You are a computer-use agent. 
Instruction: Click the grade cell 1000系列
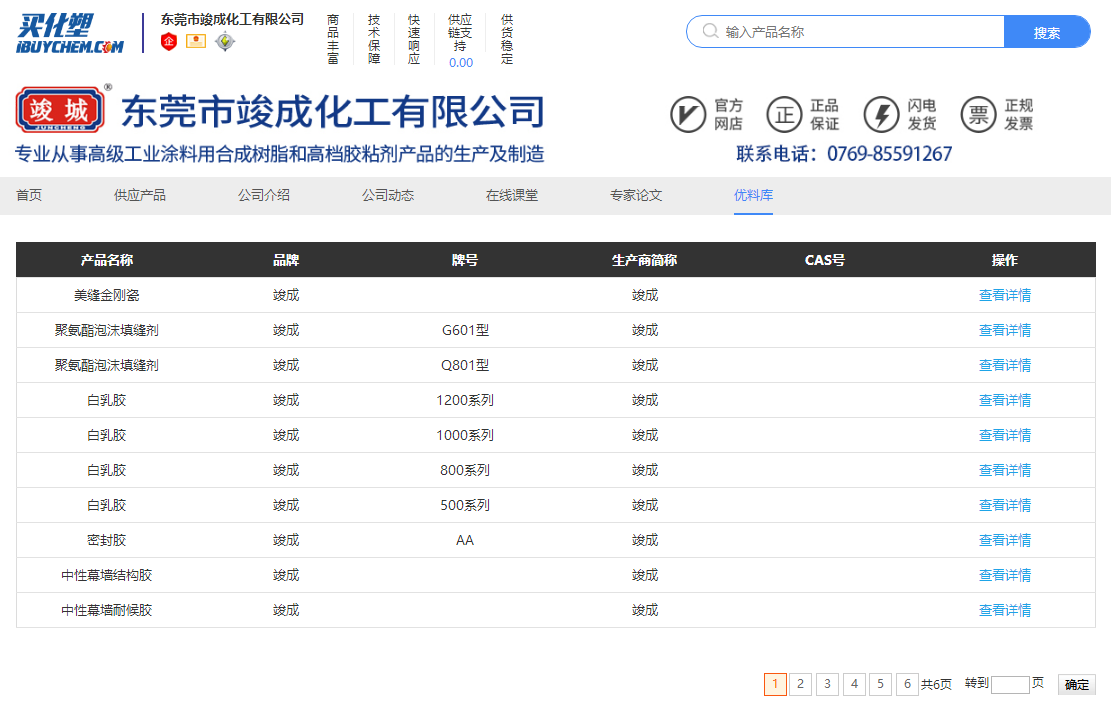[465, 435]
